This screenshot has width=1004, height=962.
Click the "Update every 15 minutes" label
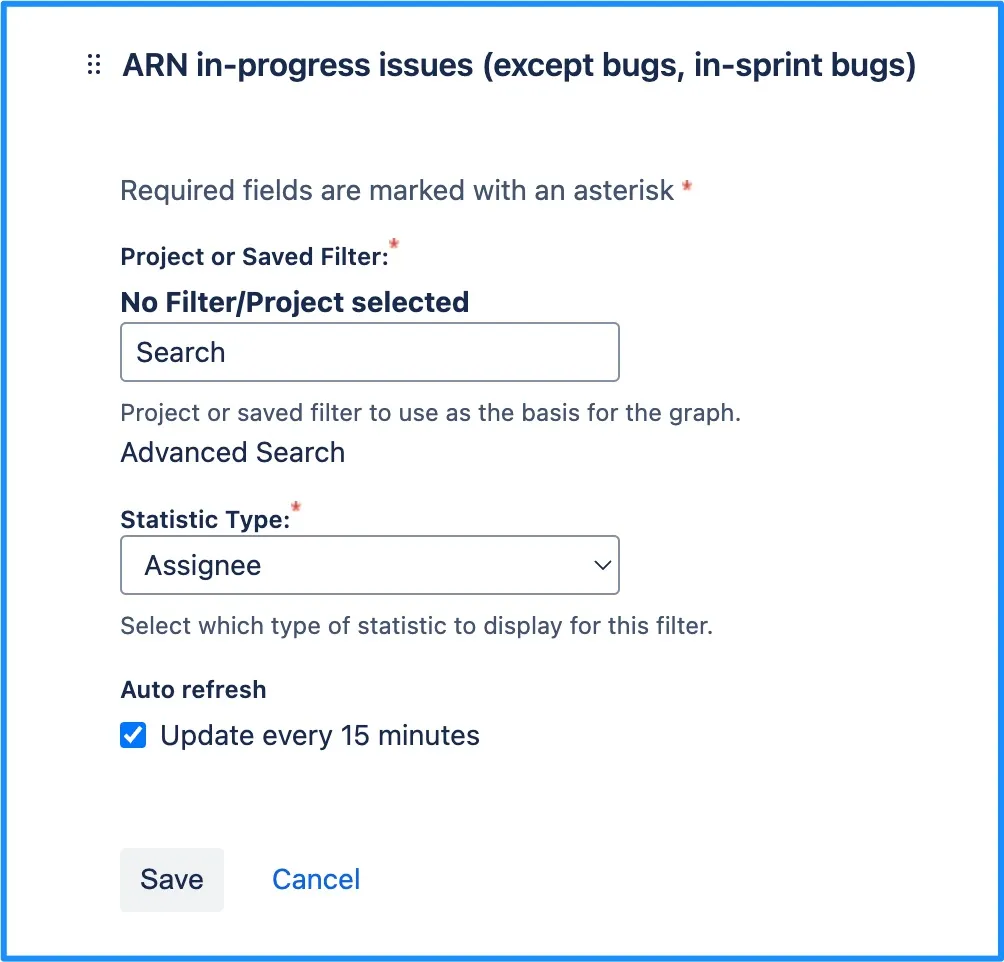320,736
